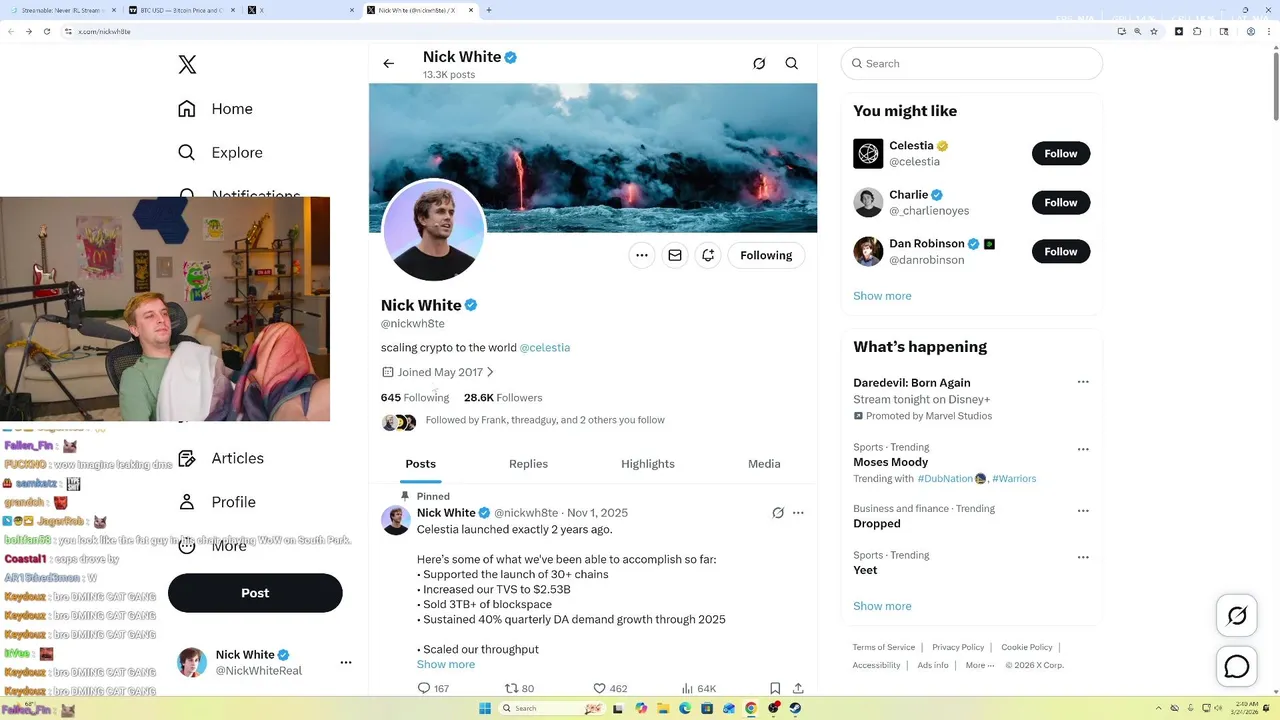The height and width of the screenshot is (720, 1280).
Task: Click the black Post button
Action: point(255,593)
